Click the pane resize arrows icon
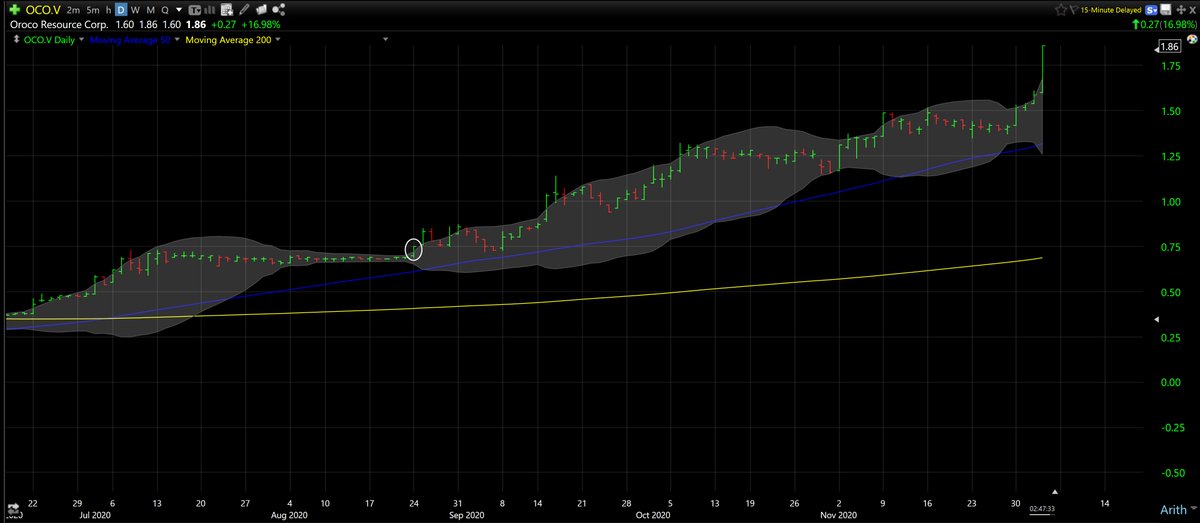Screen dimensions: 1200x523 [x=17, y=39]
